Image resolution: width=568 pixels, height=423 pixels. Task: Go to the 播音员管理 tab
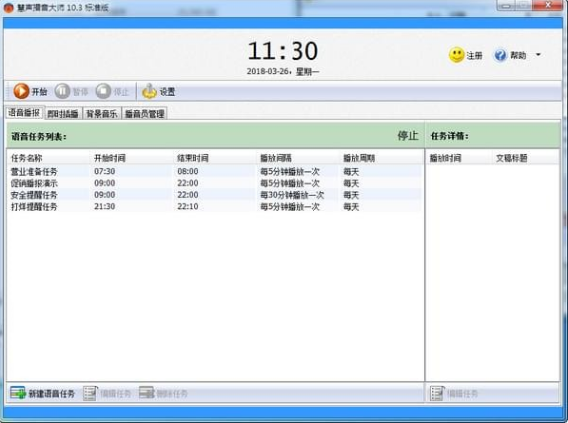point(145,114)
